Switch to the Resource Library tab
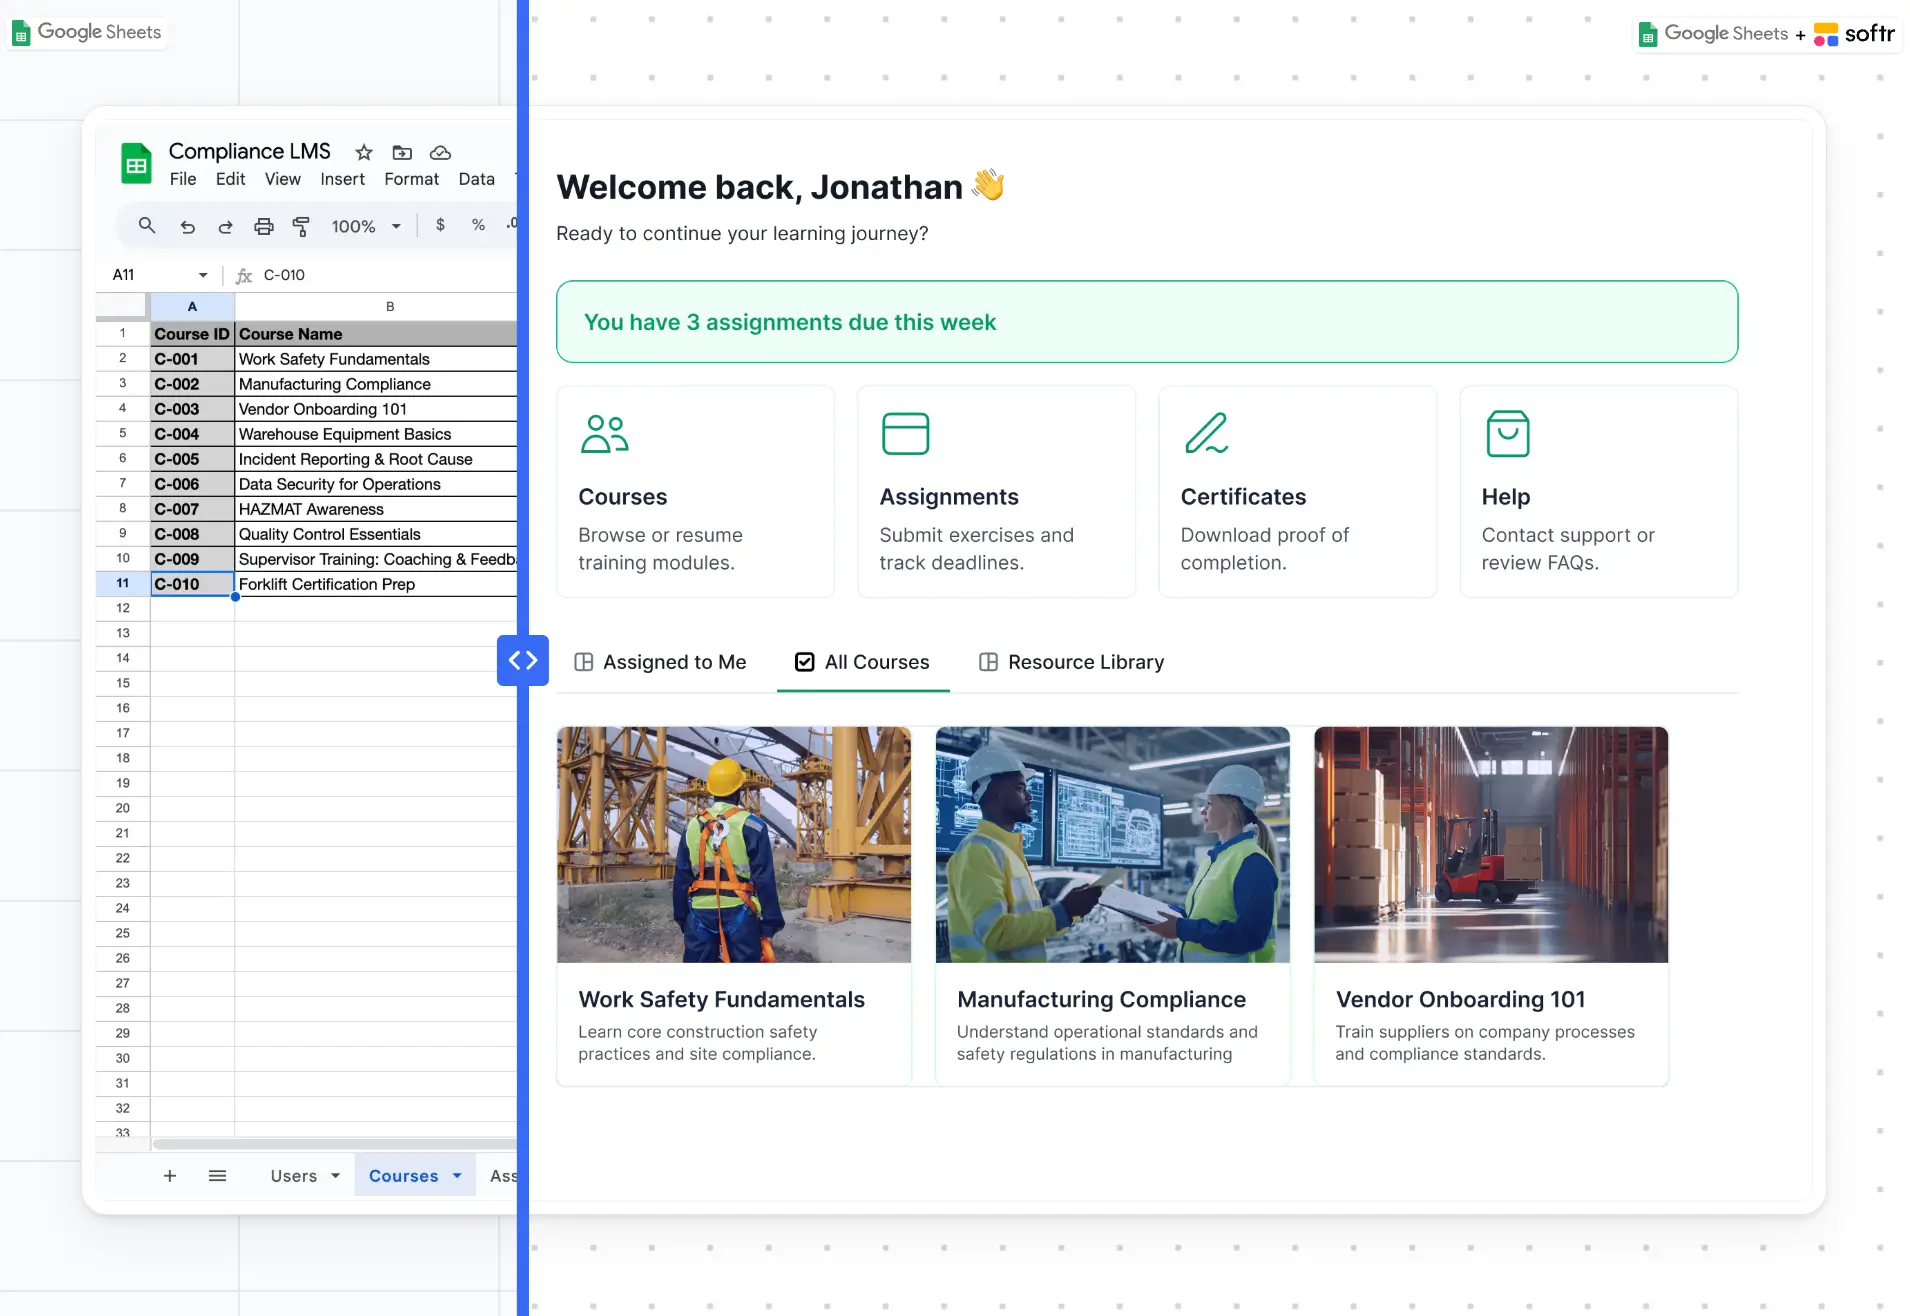The height and width of the screenshot is (1316, 1910). tap(1071, 662)
